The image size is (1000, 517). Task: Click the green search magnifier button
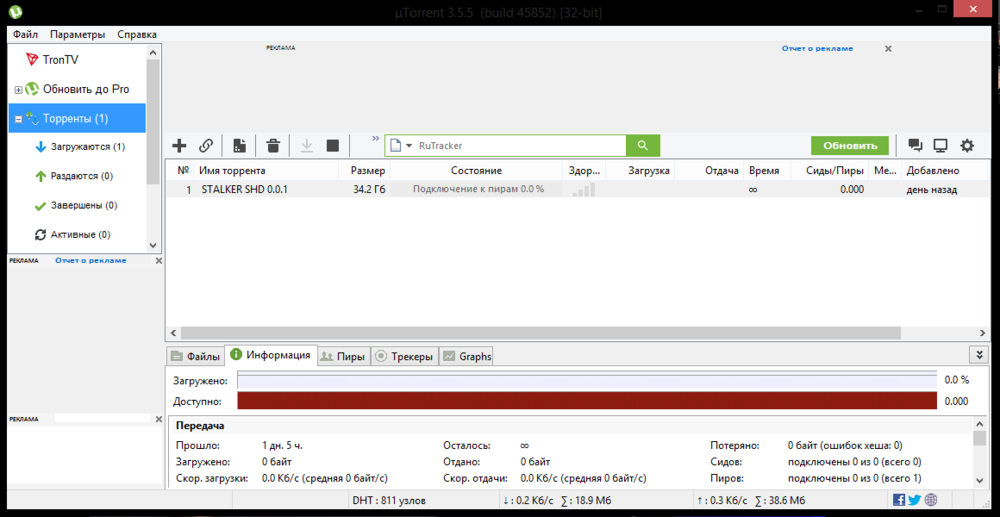[642, 145]
